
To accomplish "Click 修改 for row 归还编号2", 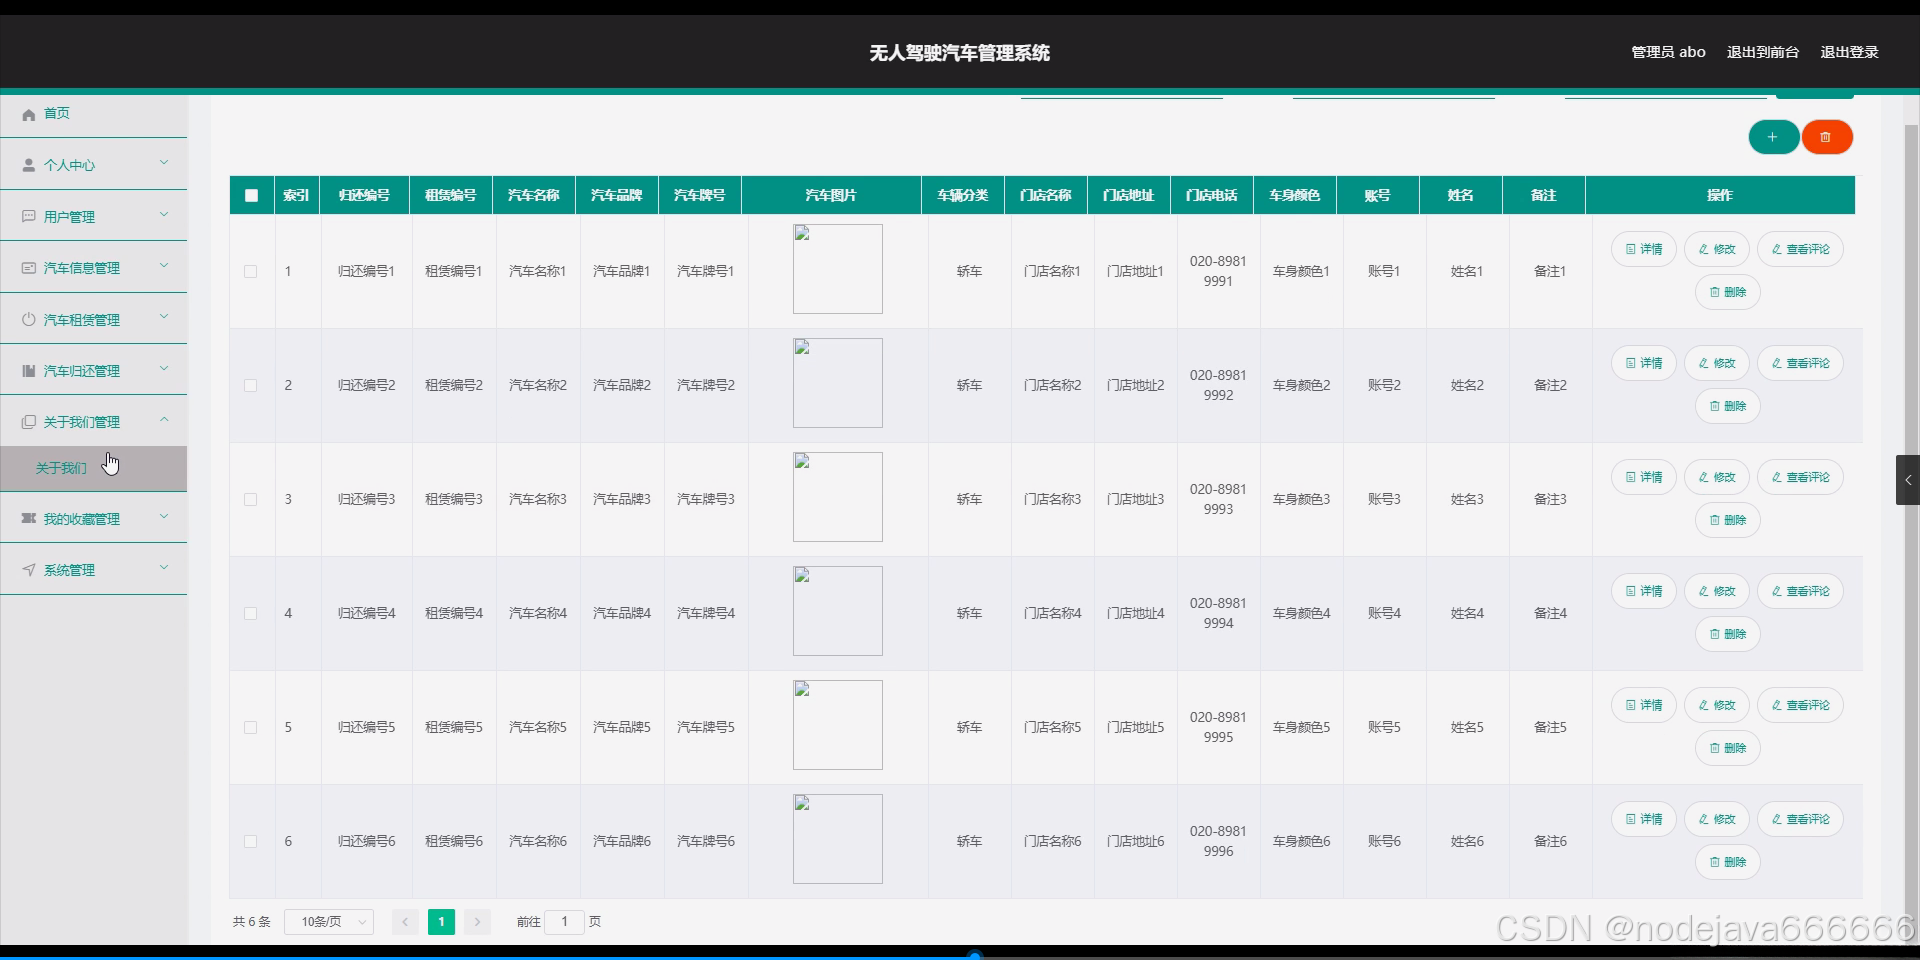I will click(1717, 363).
